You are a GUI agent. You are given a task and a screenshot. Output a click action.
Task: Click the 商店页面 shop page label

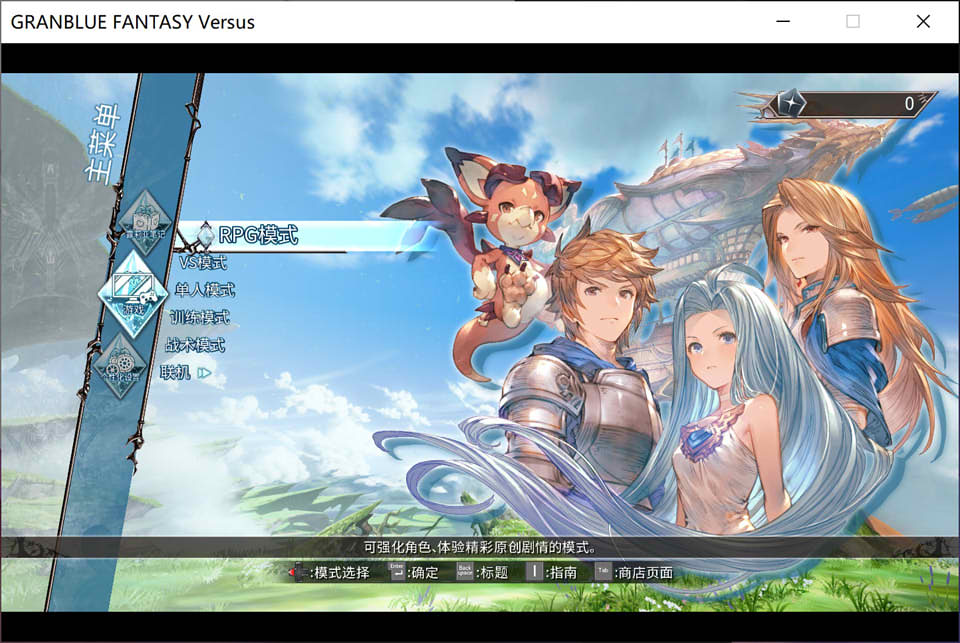(645, 573)
